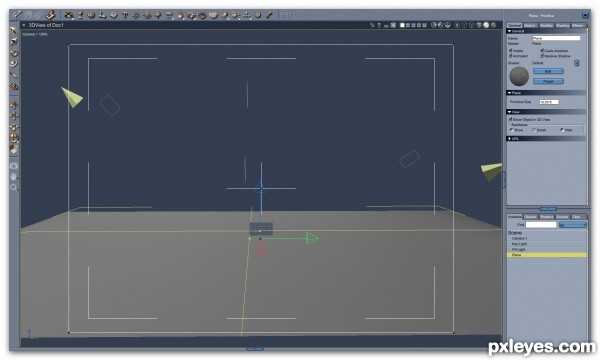Open the All filter dropdown next to Find

point(572,225)
